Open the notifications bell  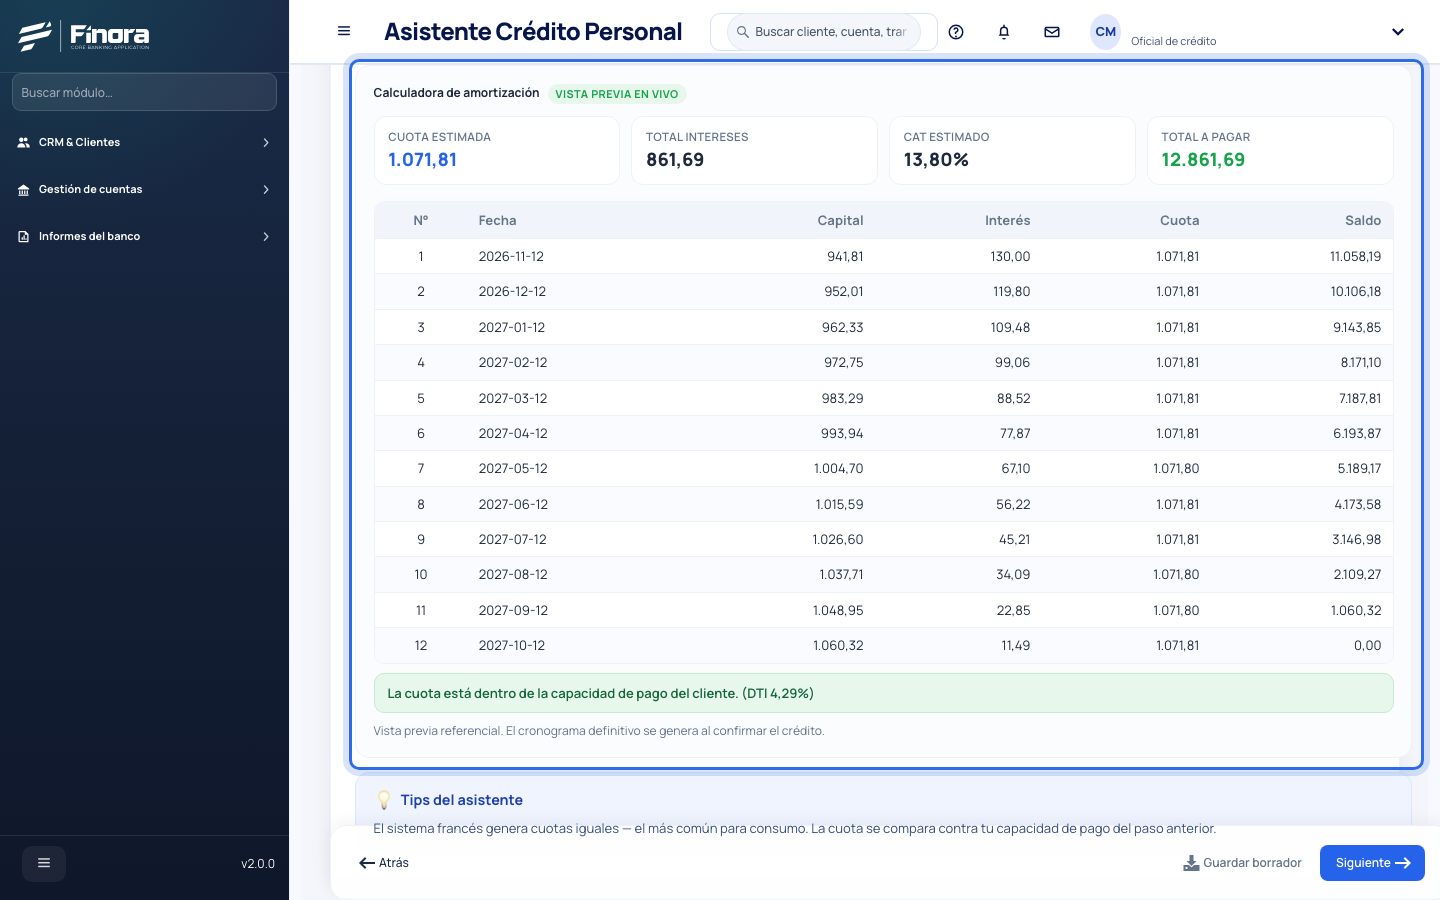[x=1004, y=32]
